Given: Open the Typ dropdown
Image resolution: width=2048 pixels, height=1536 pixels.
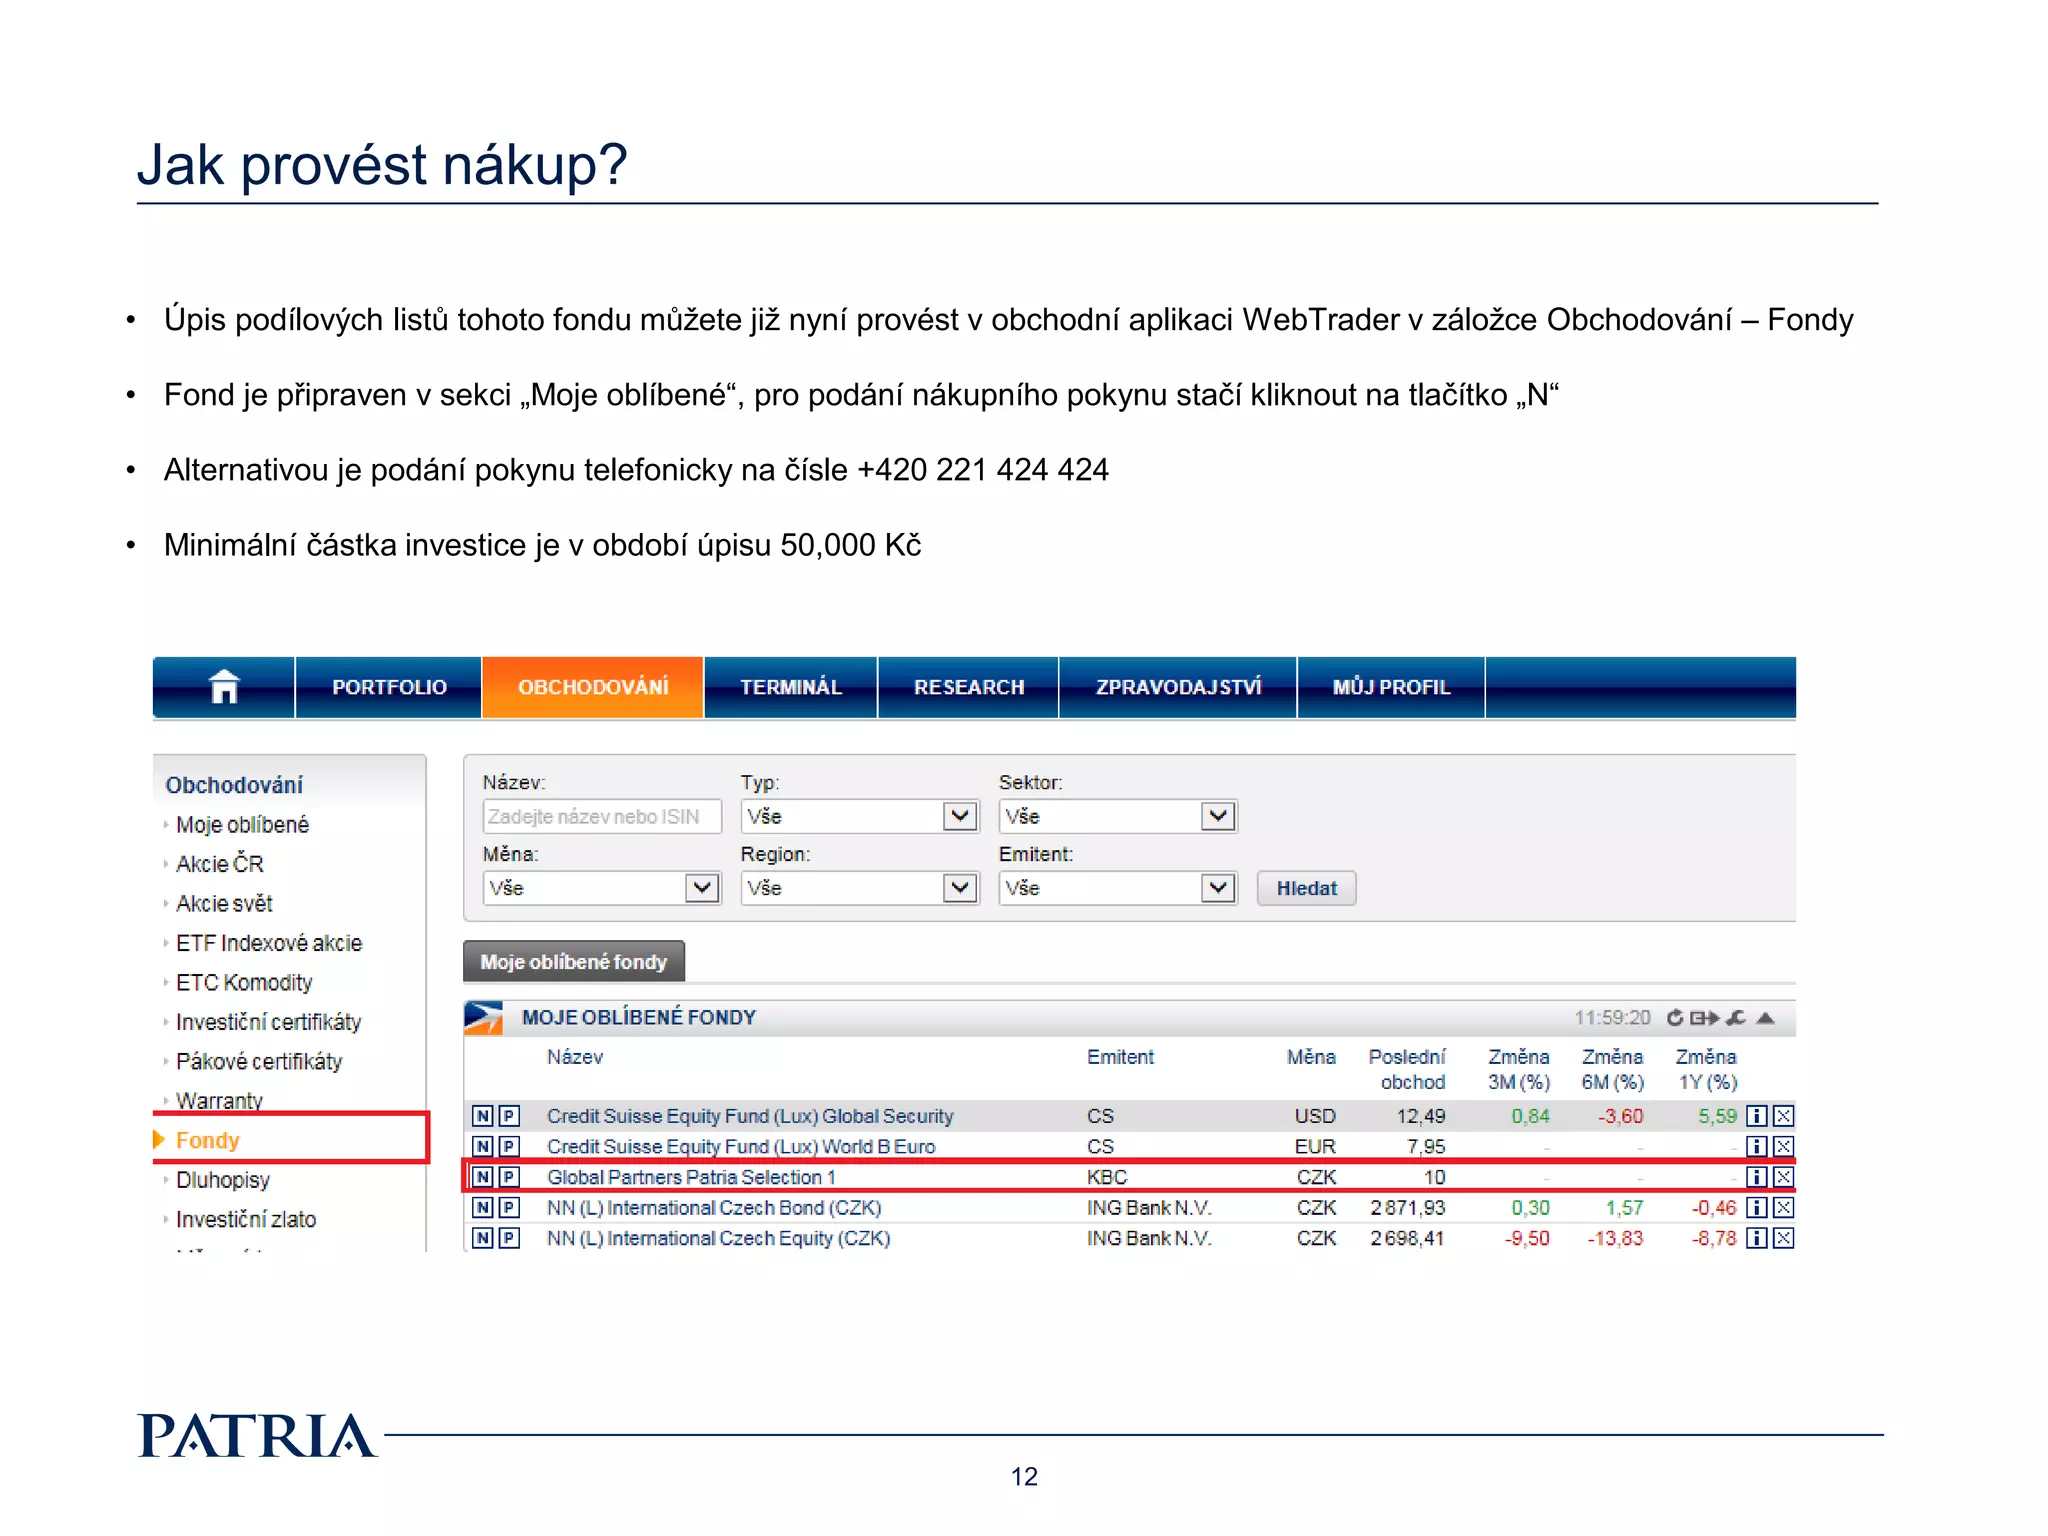Looking at the screenshot, I should (960, 816).
